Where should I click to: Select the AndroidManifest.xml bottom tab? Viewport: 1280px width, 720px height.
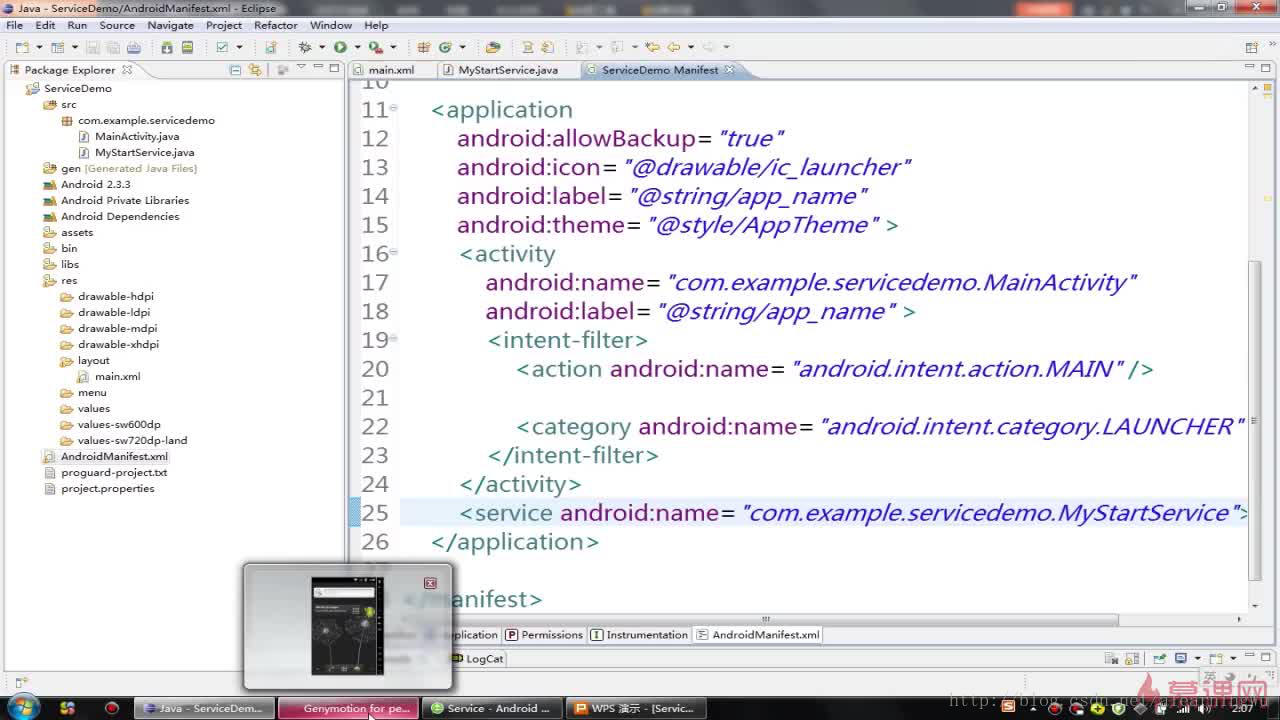(758, 635)
